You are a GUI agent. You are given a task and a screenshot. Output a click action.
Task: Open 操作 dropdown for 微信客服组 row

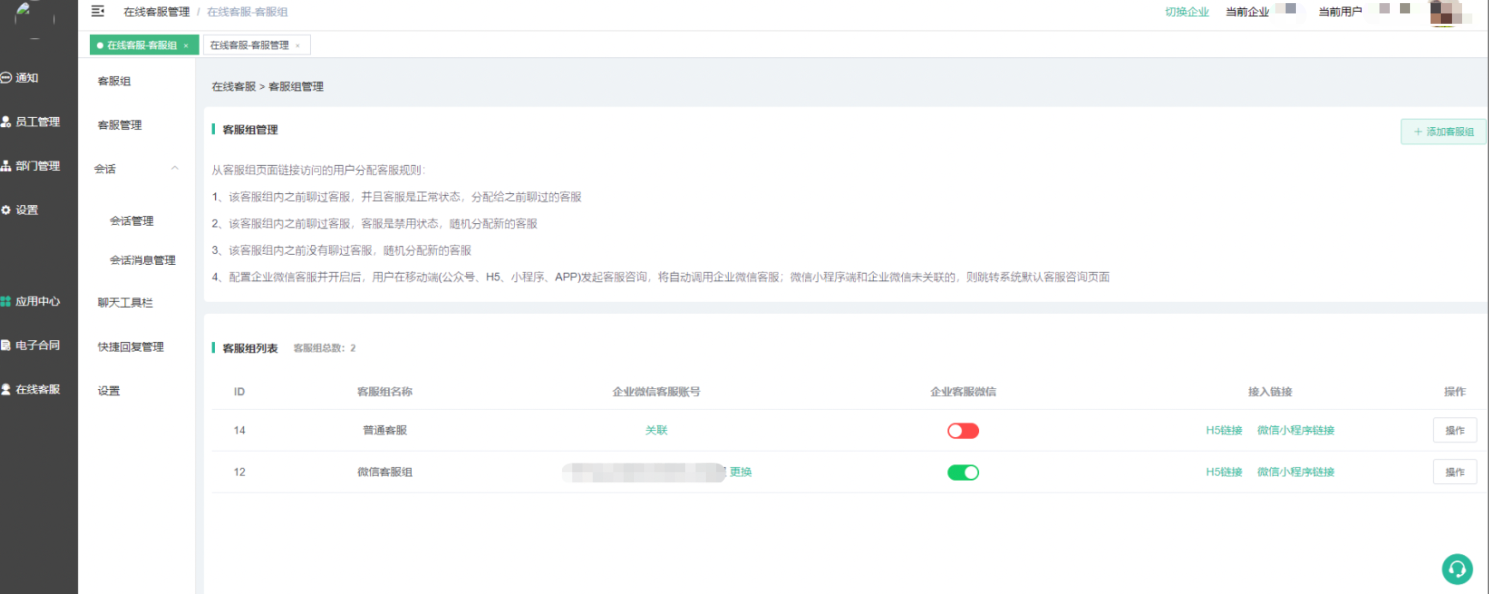pos(1454,472)
